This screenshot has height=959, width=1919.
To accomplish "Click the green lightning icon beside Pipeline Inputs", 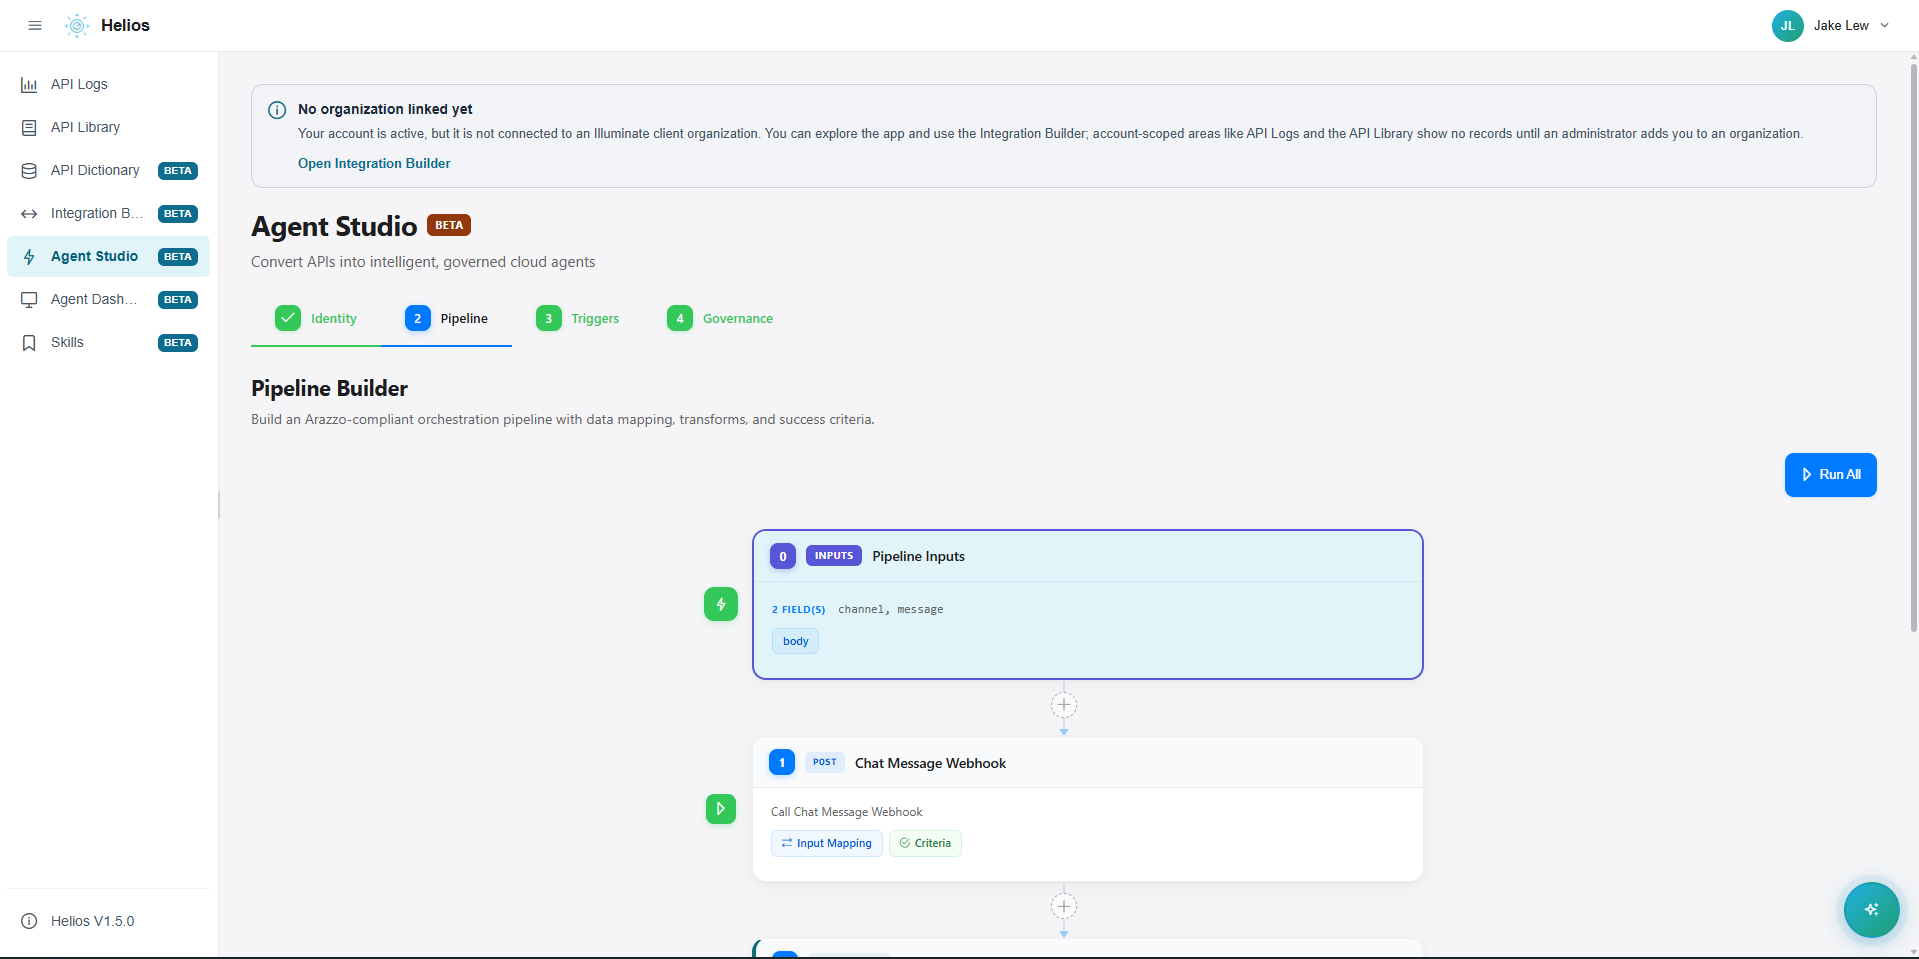I will pos(721,604).
